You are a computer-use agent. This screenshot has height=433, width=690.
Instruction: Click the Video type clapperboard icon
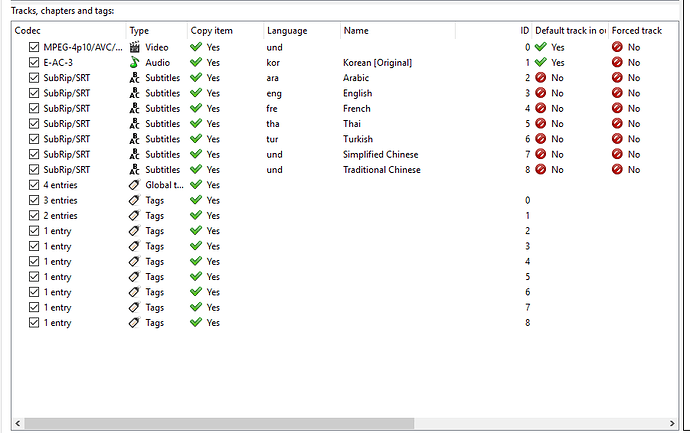tap(135, 47)
